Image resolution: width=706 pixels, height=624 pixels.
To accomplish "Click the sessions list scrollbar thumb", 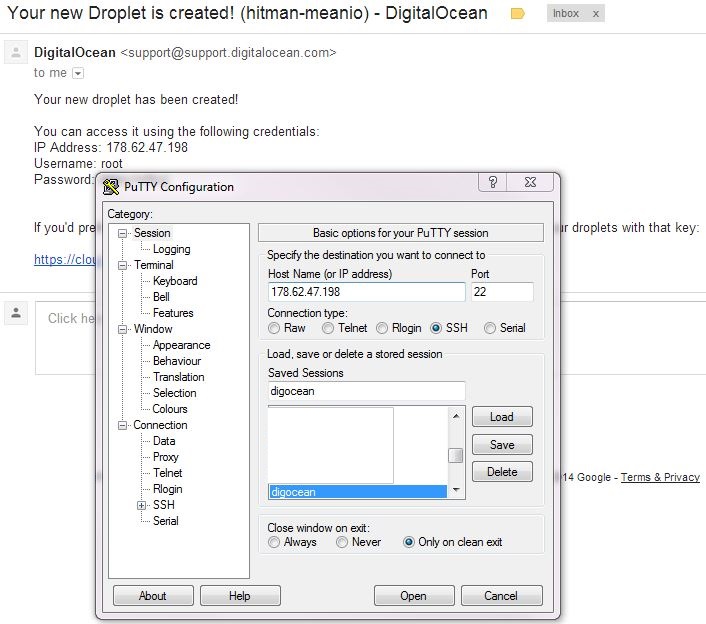I will (456, 456).
